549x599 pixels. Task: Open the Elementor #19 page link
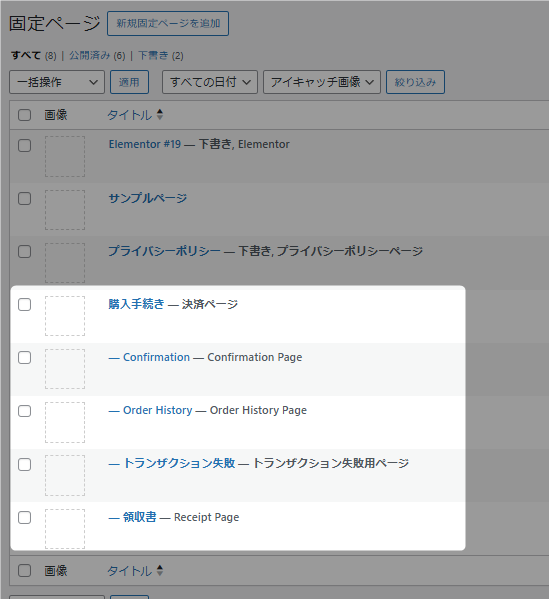click(x=145, y=144)
